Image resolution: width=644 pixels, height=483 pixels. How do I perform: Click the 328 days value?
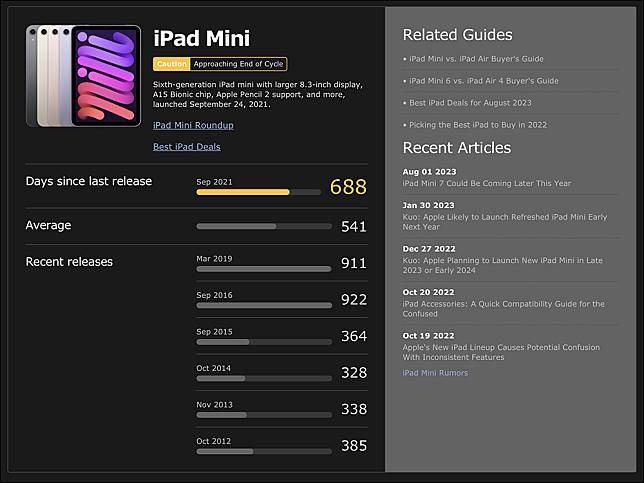coord(354,373)
